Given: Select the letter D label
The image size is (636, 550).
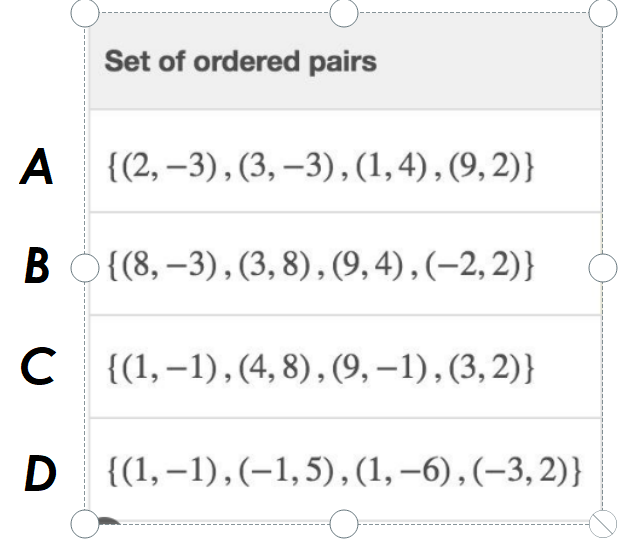Looking at the screenshot, I should click(x=38, y=473).
